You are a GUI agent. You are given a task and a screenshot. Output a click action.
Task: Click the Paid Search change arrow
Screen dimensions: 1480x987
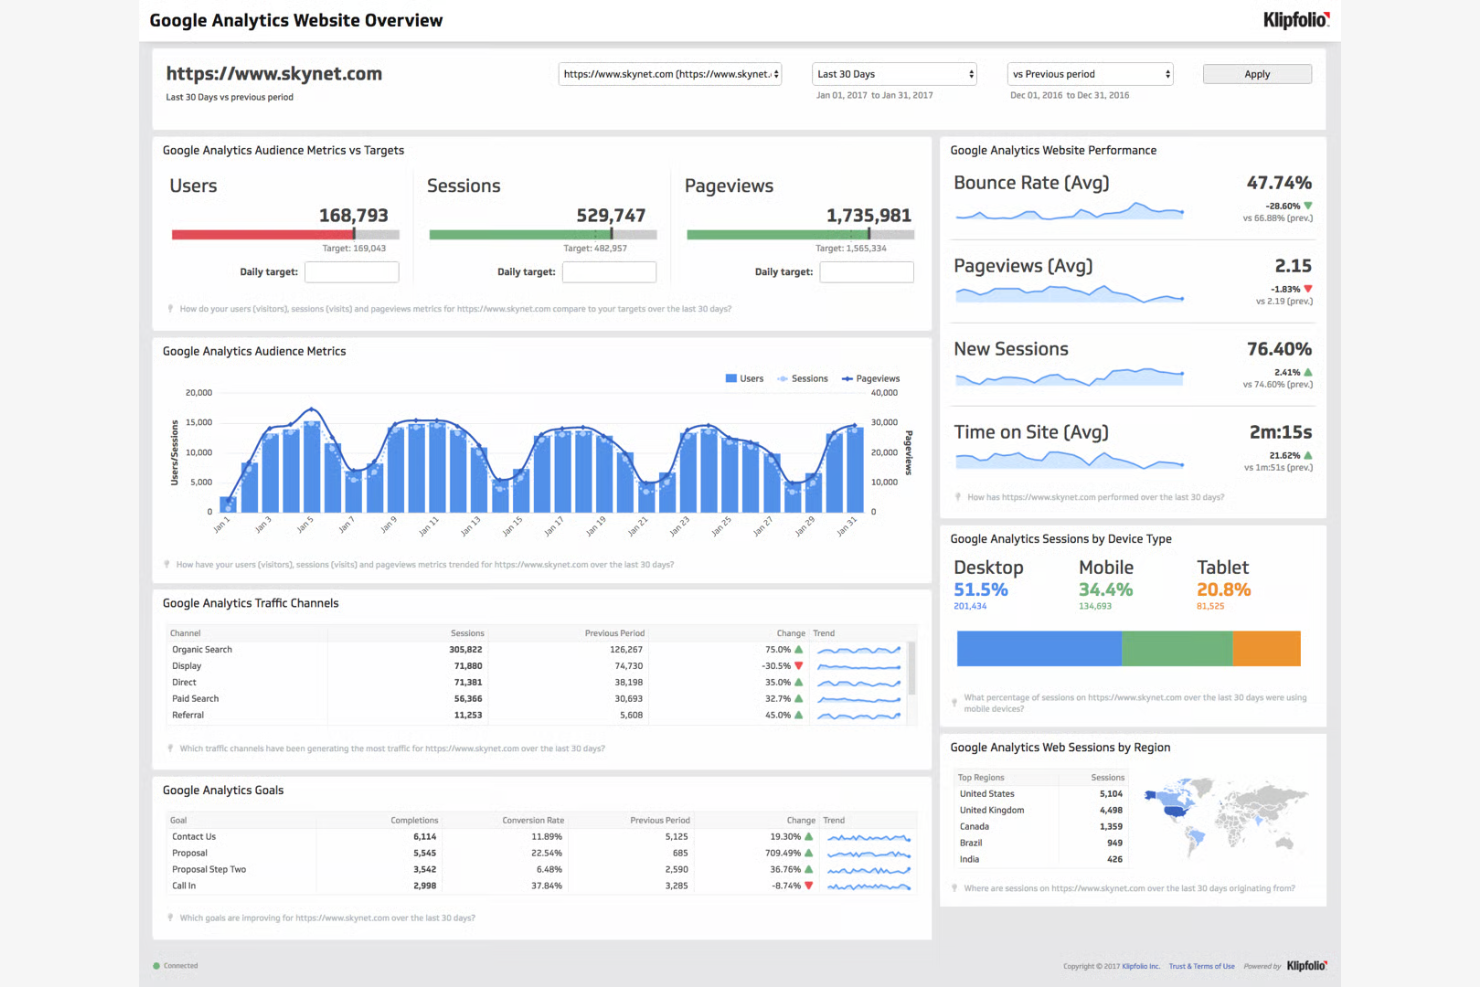pos(798,699)
